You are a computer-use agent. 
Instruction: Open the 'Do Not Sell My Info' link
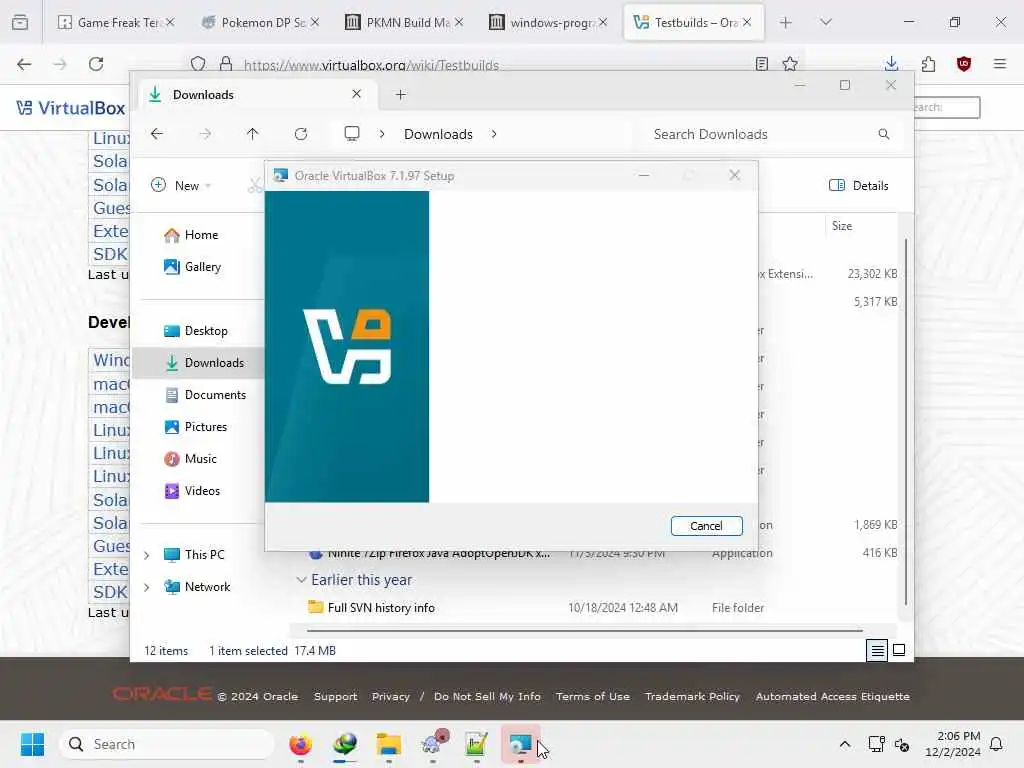[x=487, y=696]
